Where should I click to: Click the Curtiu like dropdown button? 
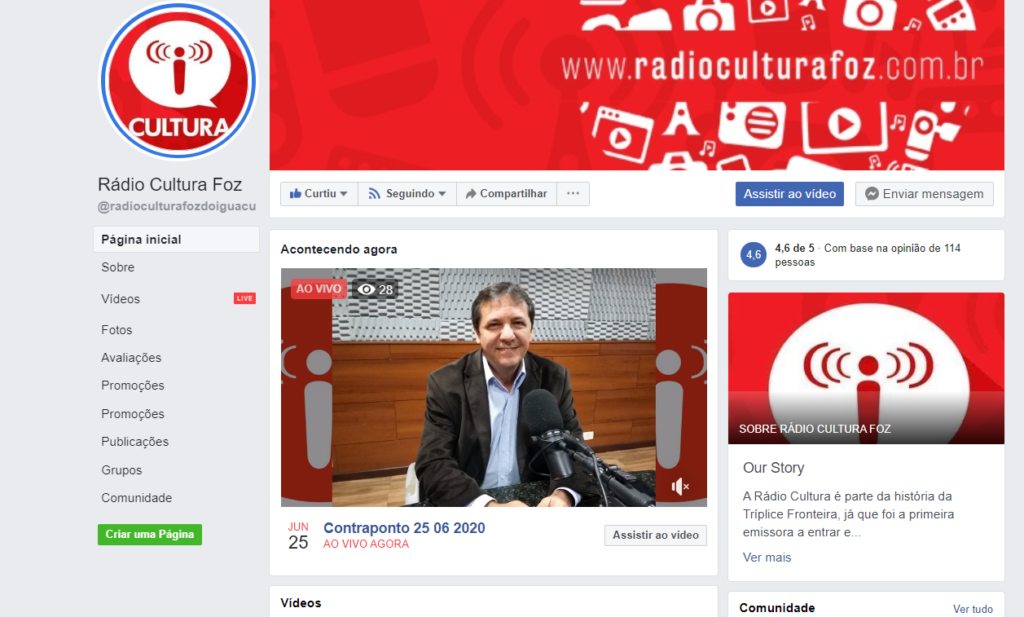(319, 194)
